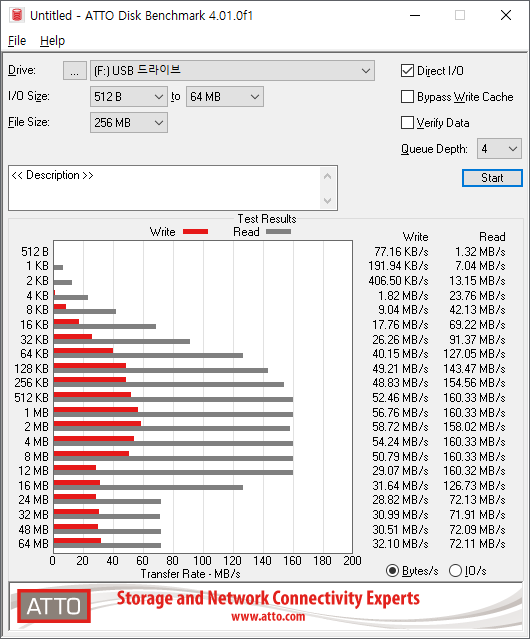Click the 77.16 KB/s write value

(401, 252)
